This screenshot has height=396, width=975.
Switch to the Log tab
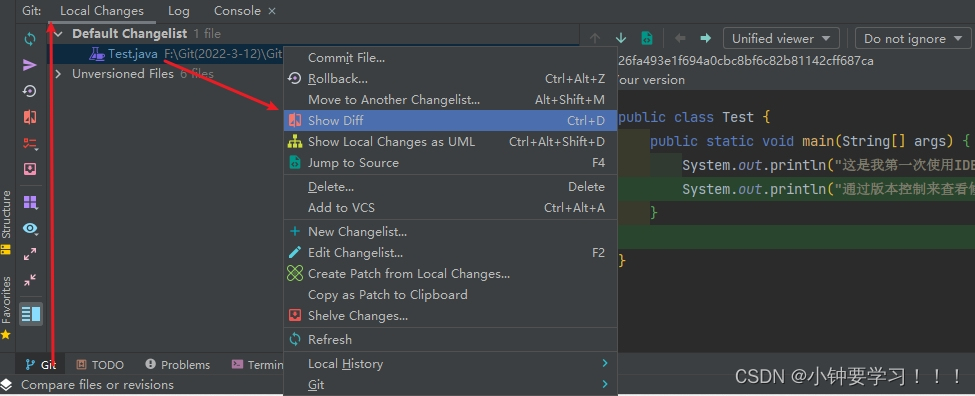pos(178,11)
